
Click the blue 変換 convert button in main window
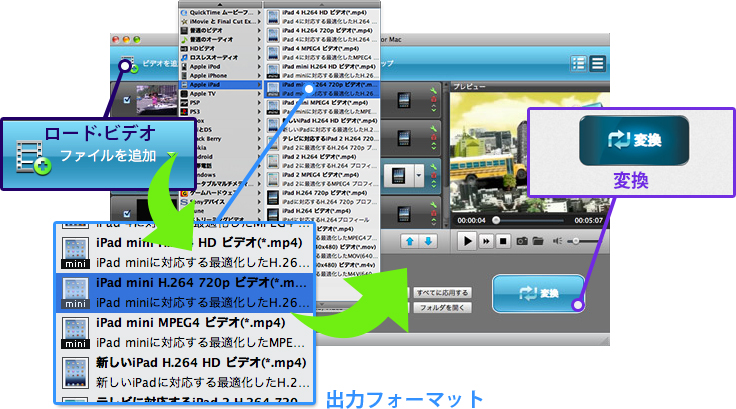(538, 293)
